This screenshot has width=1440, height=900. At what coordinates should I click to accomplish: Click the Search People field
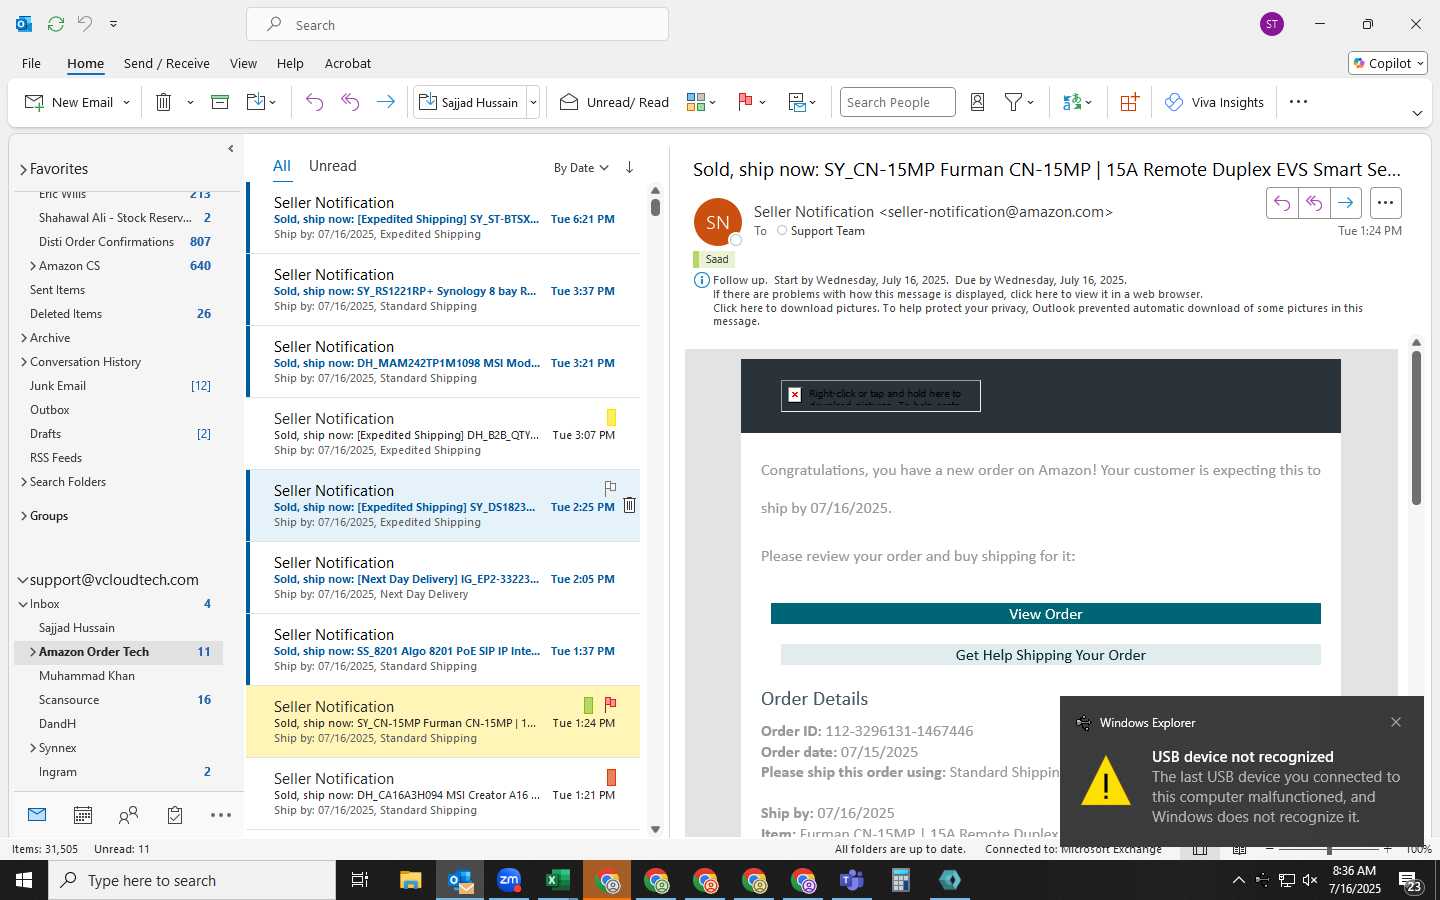pyautogui.click(x=897, y=102)
